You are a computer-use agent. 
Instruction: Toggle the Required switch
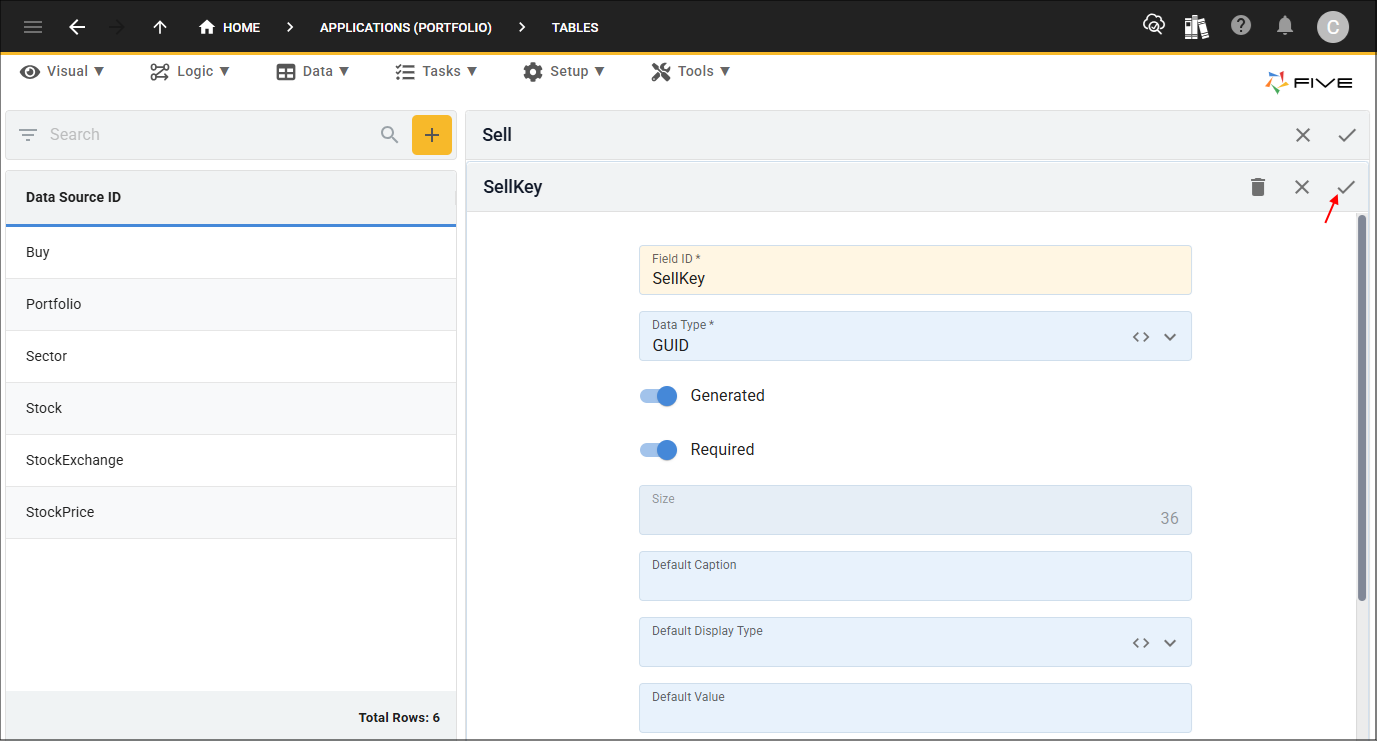pyautogui.click(x=659, y=450)
